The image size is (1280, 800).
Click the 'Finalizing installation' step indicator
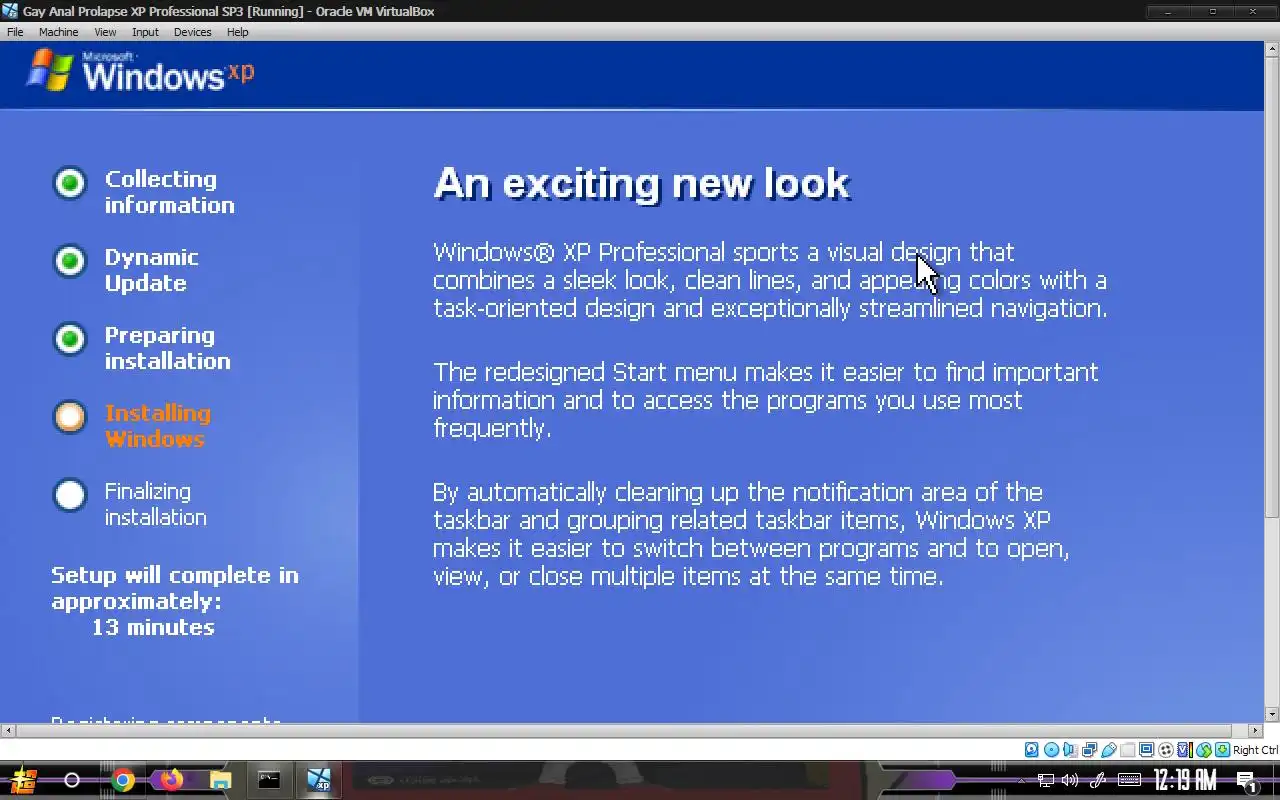click(70, 495)
